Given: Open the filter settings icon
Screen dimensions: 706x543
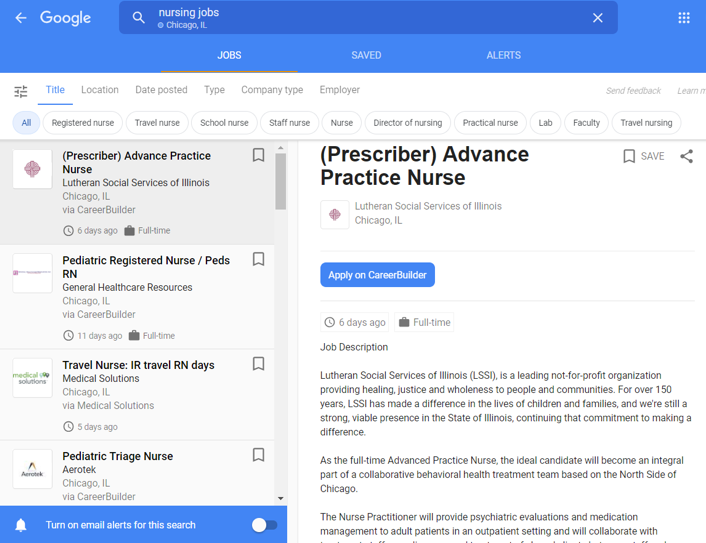Looking at the screenshot, I should point(21,91).
